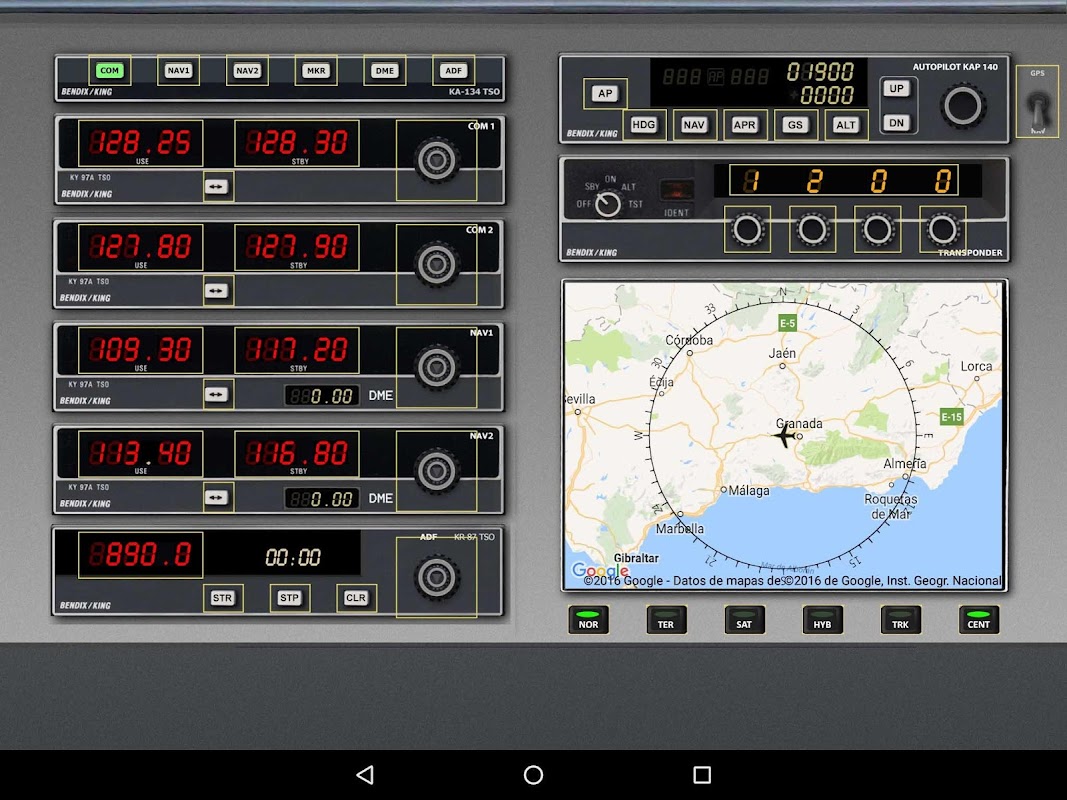The height and width of the screenshot is (800, 1067).
Task: Activate autopilot APR mode
Action: click(744, 124)
